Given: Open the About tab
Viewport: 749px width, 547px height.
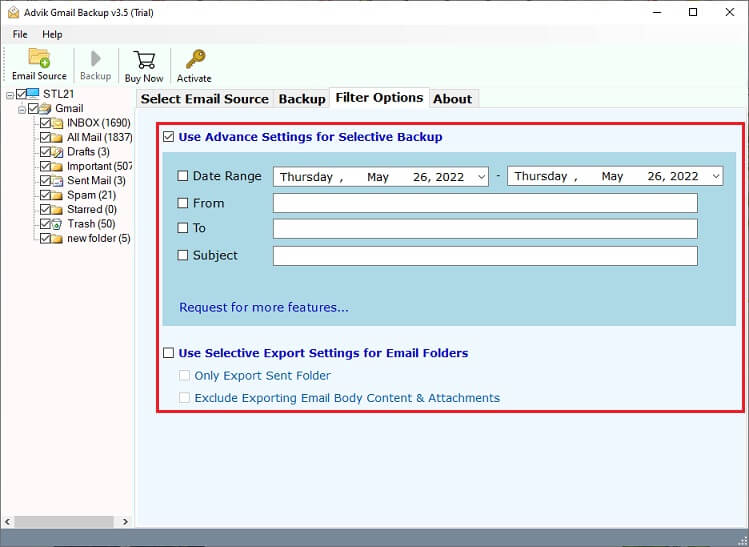Looking at the screenshot, I should point(452,99).
